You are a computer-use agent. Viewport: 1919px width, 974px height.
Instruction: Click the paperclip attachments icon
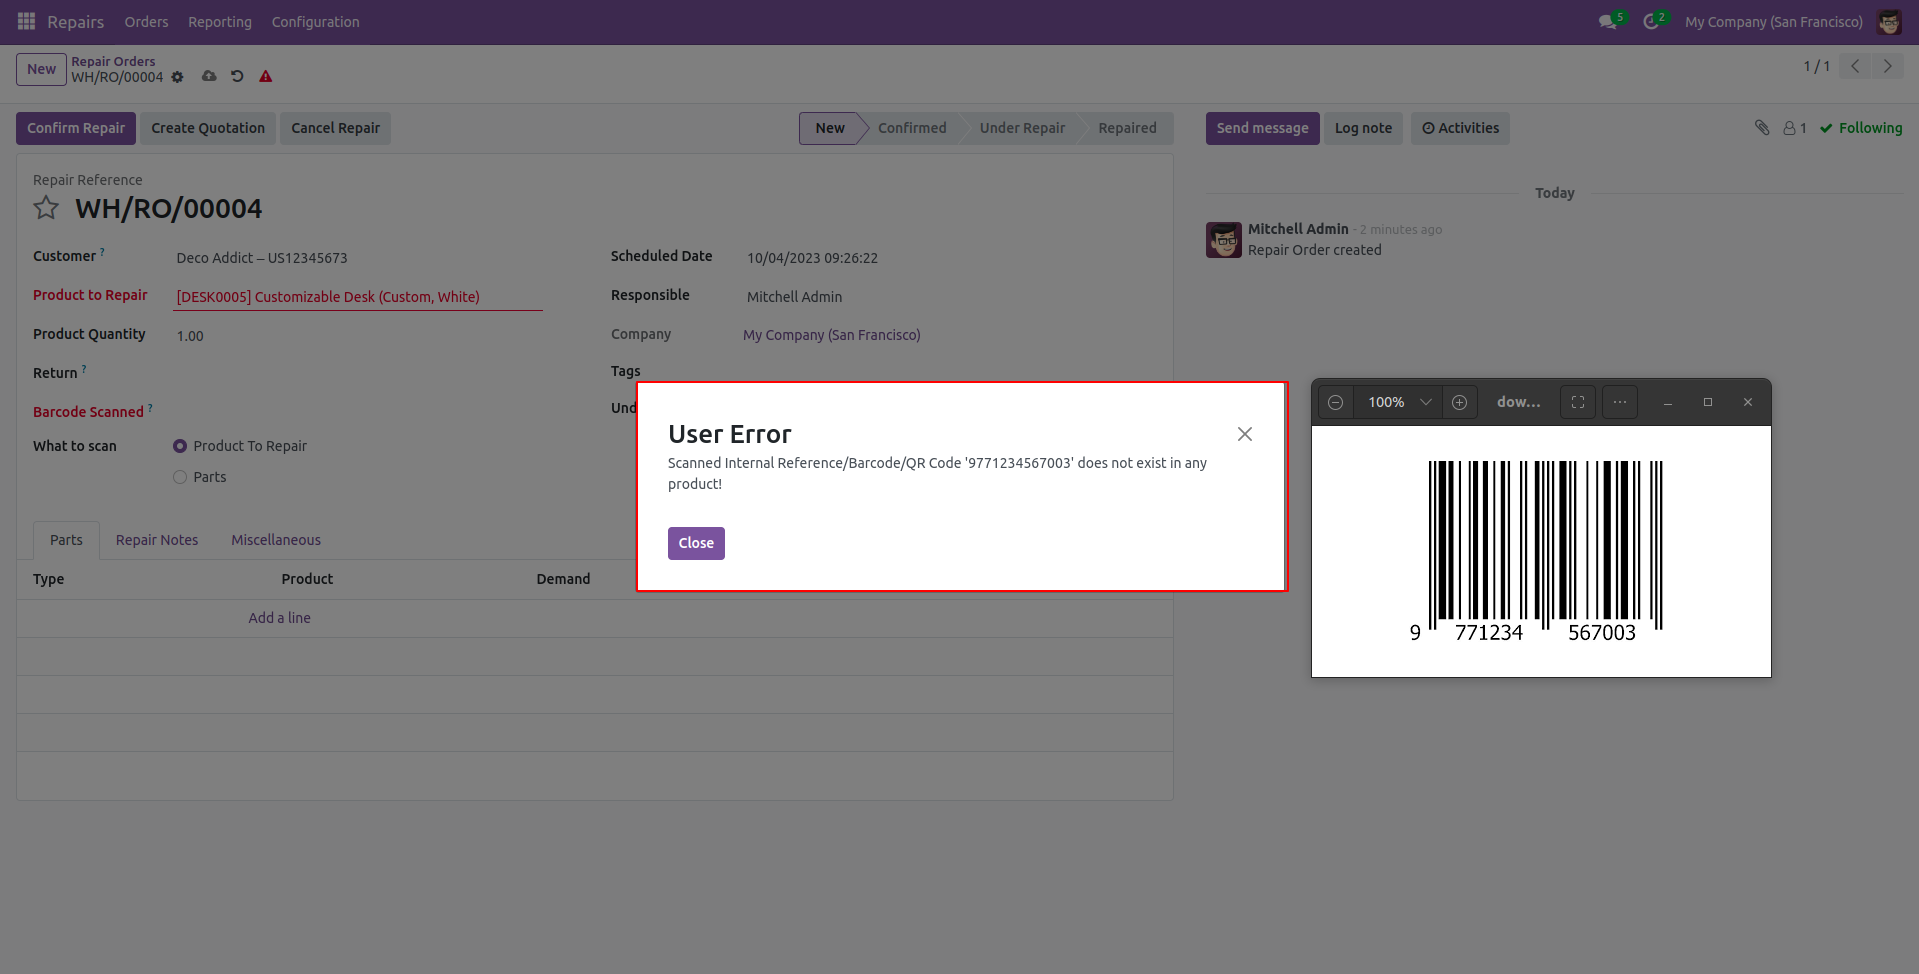1762,127
